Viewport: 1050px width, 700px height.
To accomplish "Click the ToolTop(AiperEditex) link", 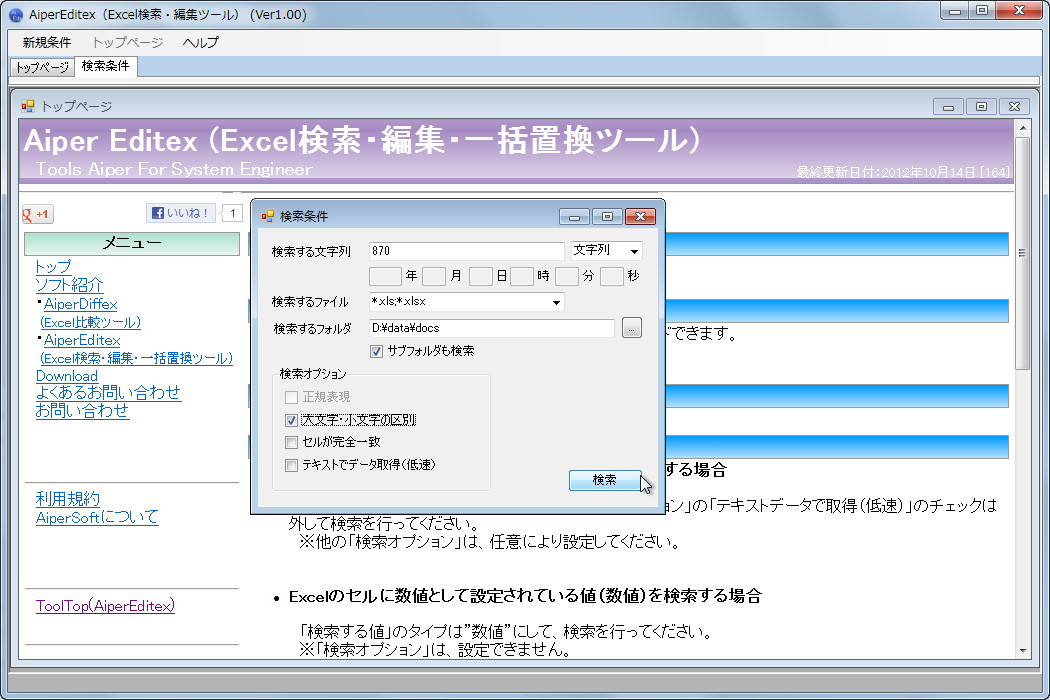I will 104,606.
